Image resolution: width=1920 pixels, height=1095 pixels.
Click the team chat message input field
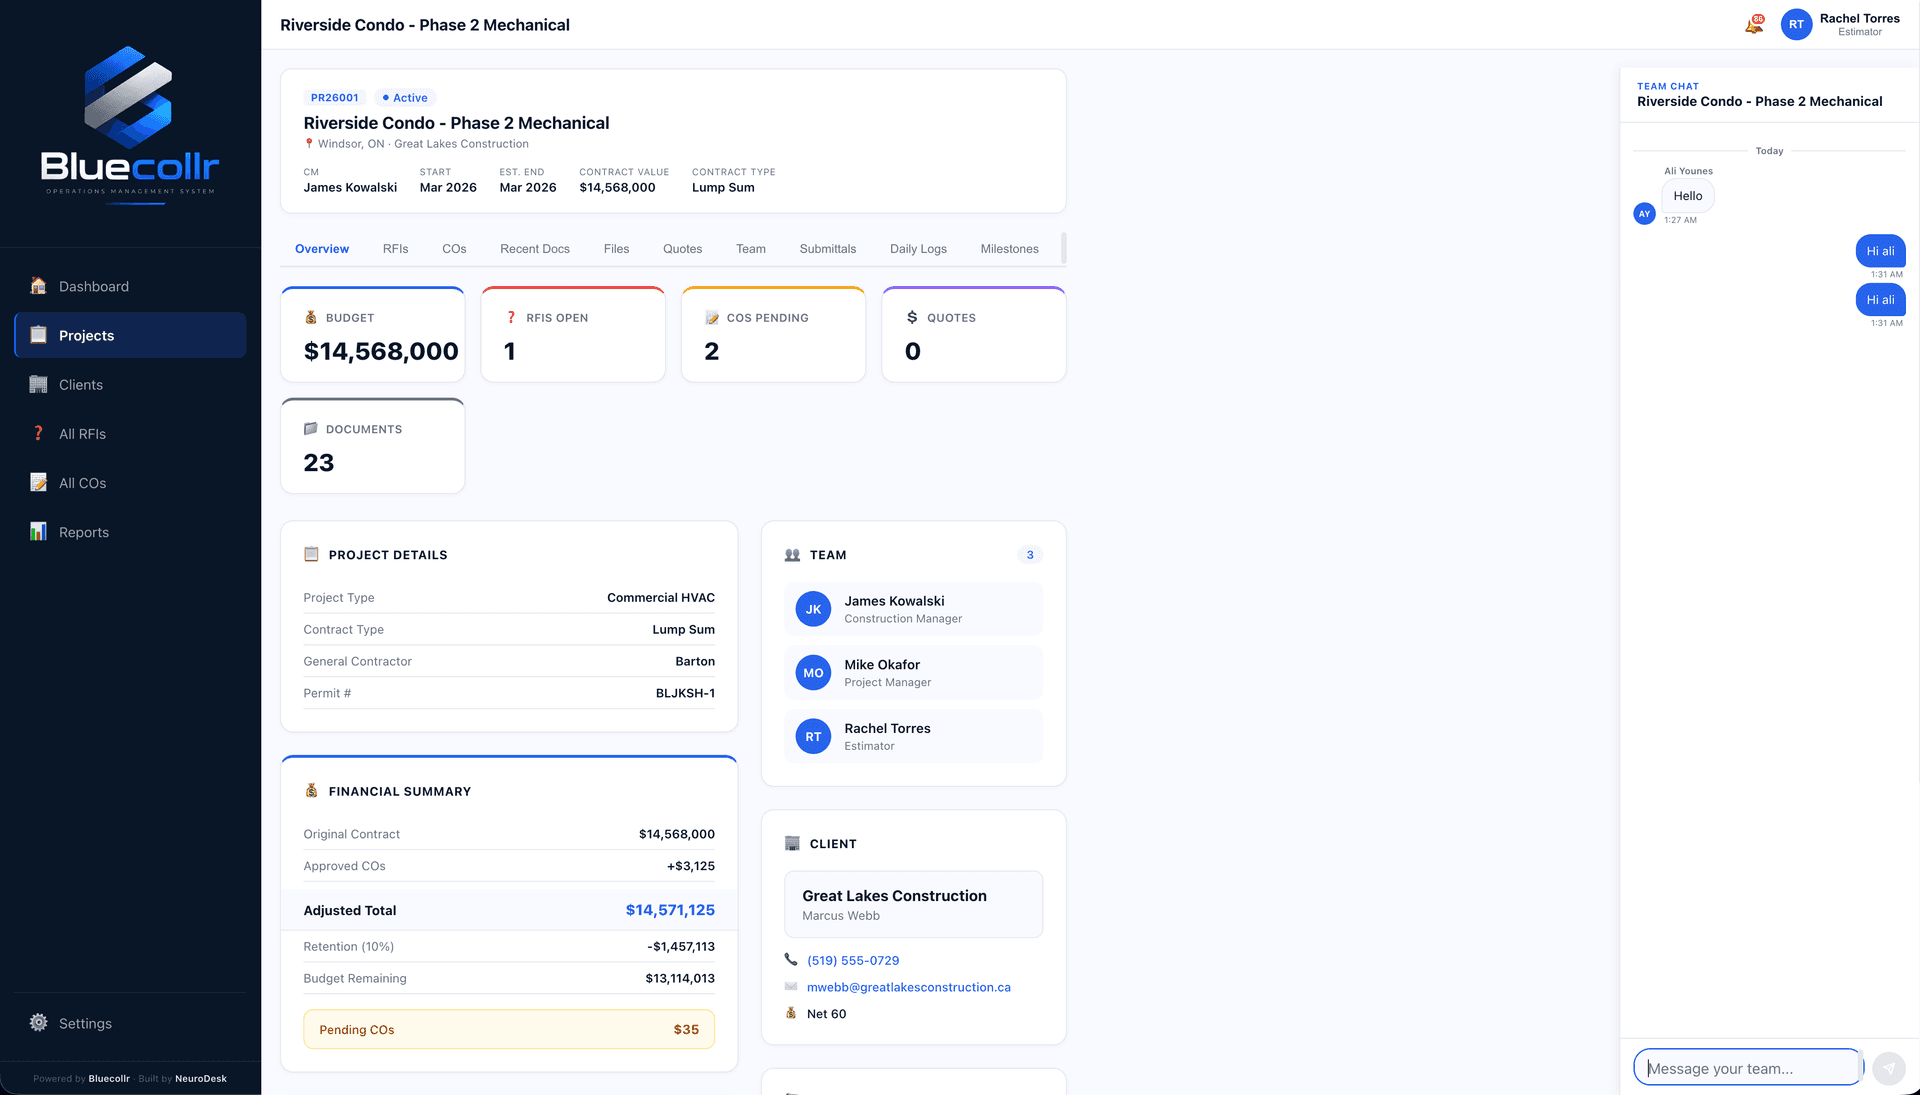(x=1746, y=1067)
